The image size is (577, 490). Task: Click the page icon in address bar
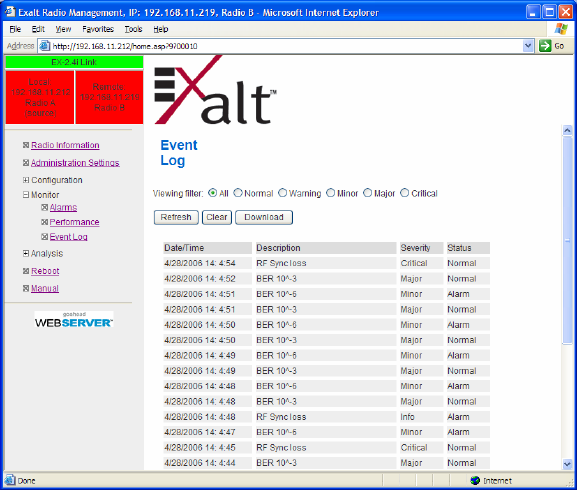click(45, 46)
